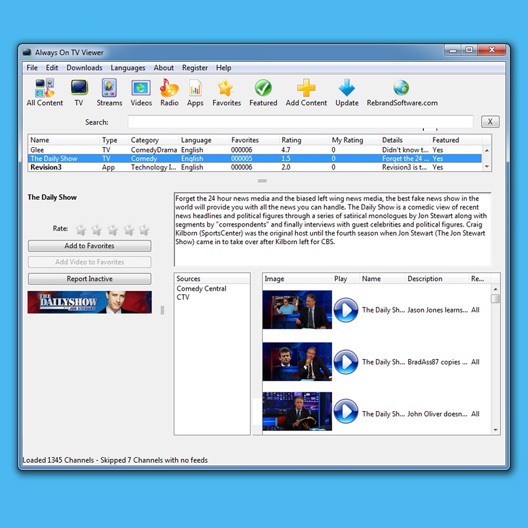Viewport: 528px width, 528px height.
Task: Show Favorites star icon in toolbar
Action: (225, 88)
